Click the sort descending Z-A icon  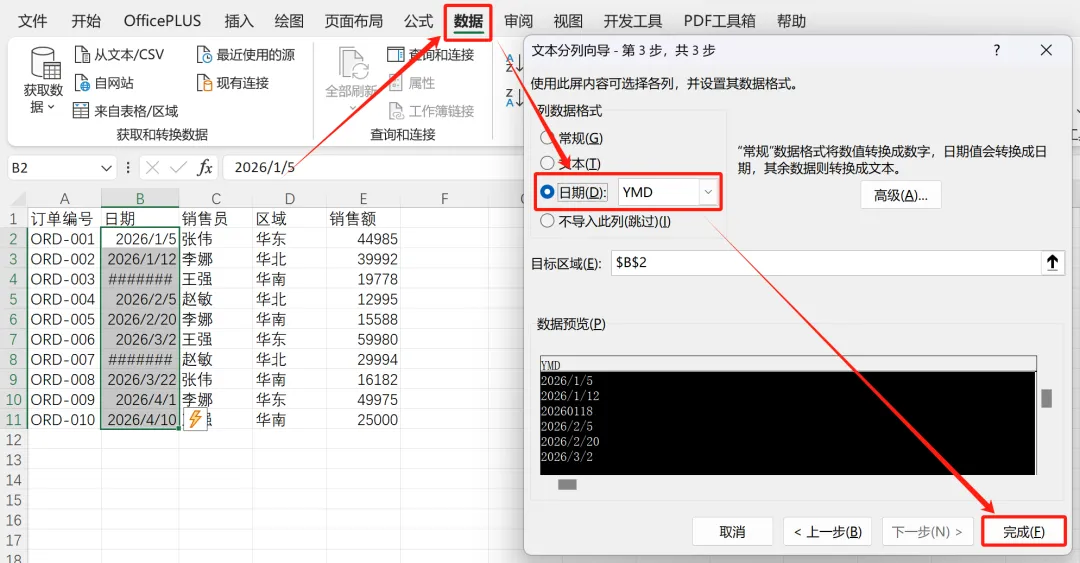tap(513, 97)
